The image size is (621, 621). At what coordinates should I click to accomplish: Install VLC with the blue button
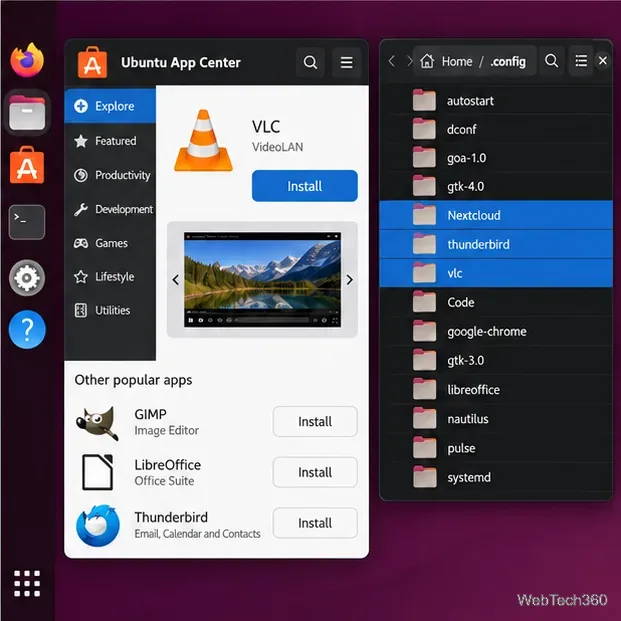pyautogui.click(x=305, y=186)
